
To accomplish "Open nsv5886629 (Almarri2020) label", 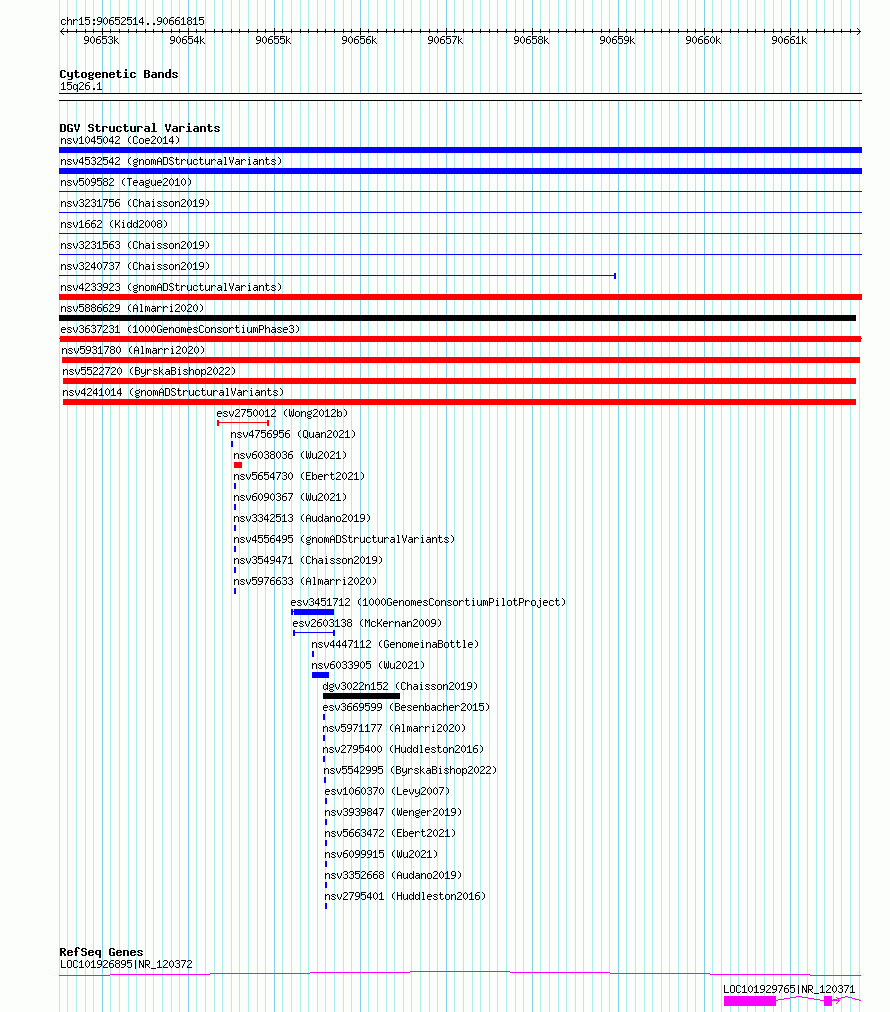I will [132, 309].
